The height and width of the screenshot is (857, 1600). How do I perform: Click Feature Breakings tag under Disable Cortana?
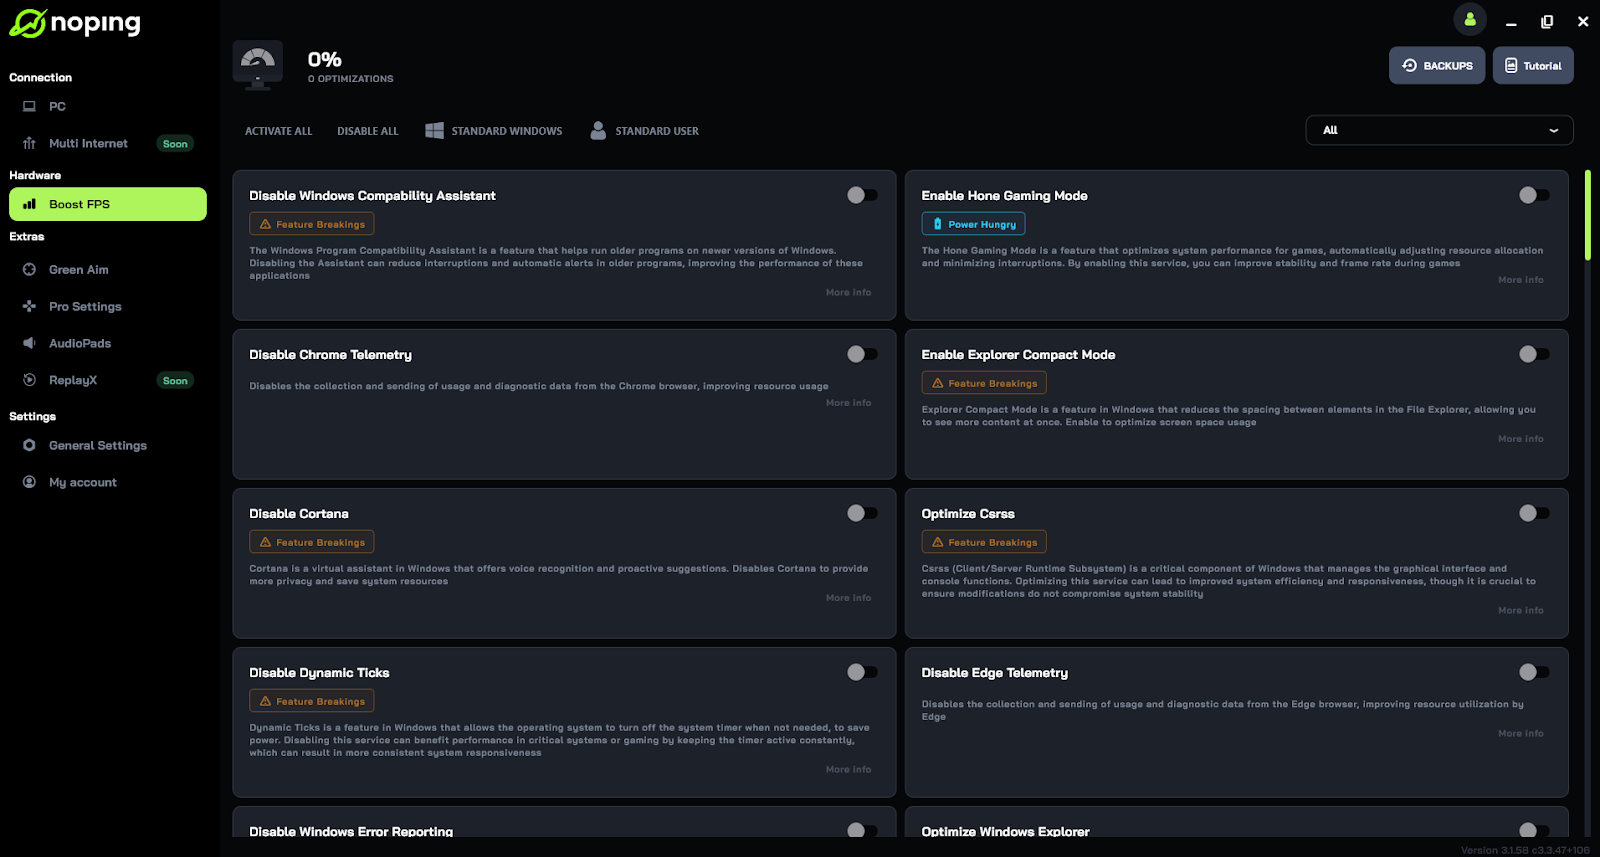312,542
